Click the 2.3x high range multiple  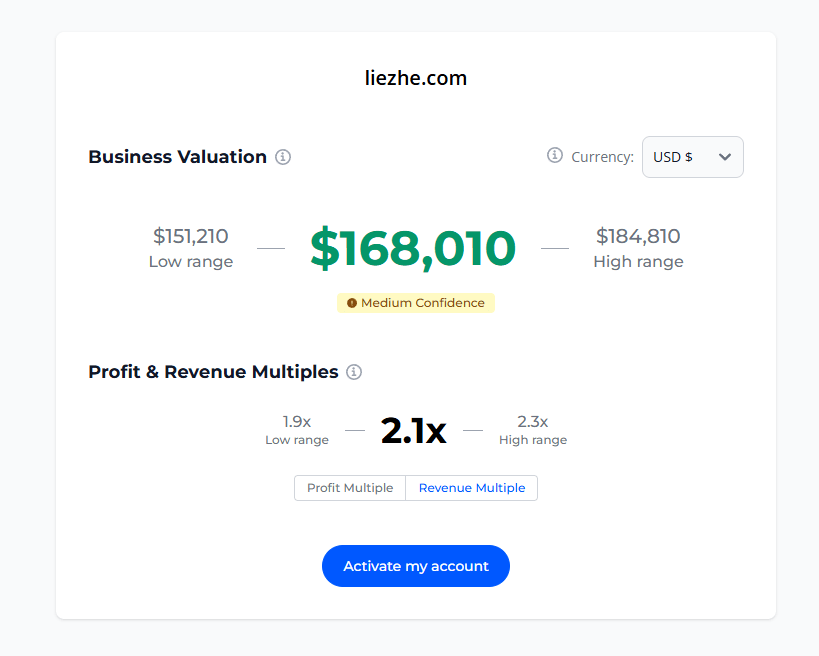tap(533, 421)
